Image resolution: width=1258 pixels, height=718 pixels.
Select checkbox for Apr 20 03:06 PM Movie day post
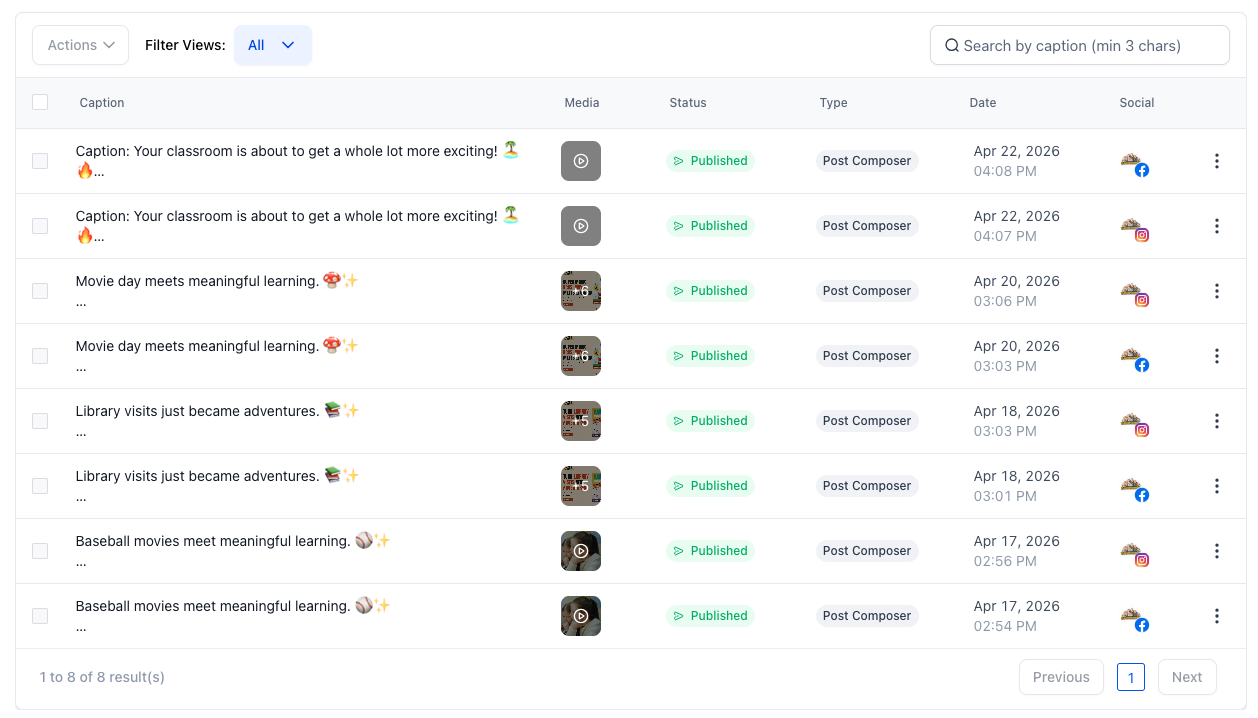pos(40,291)
